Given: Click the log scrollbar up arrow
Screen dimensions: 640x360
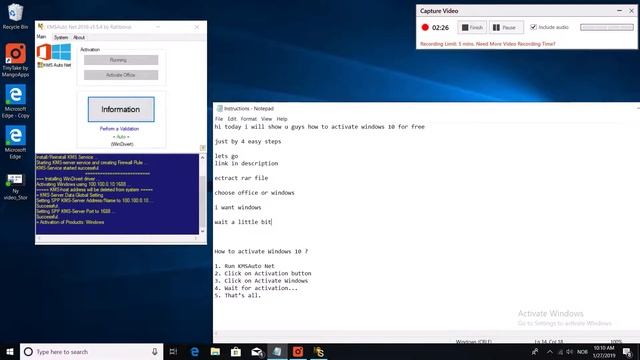Looking at the screenshot, I should pos(202,157).
